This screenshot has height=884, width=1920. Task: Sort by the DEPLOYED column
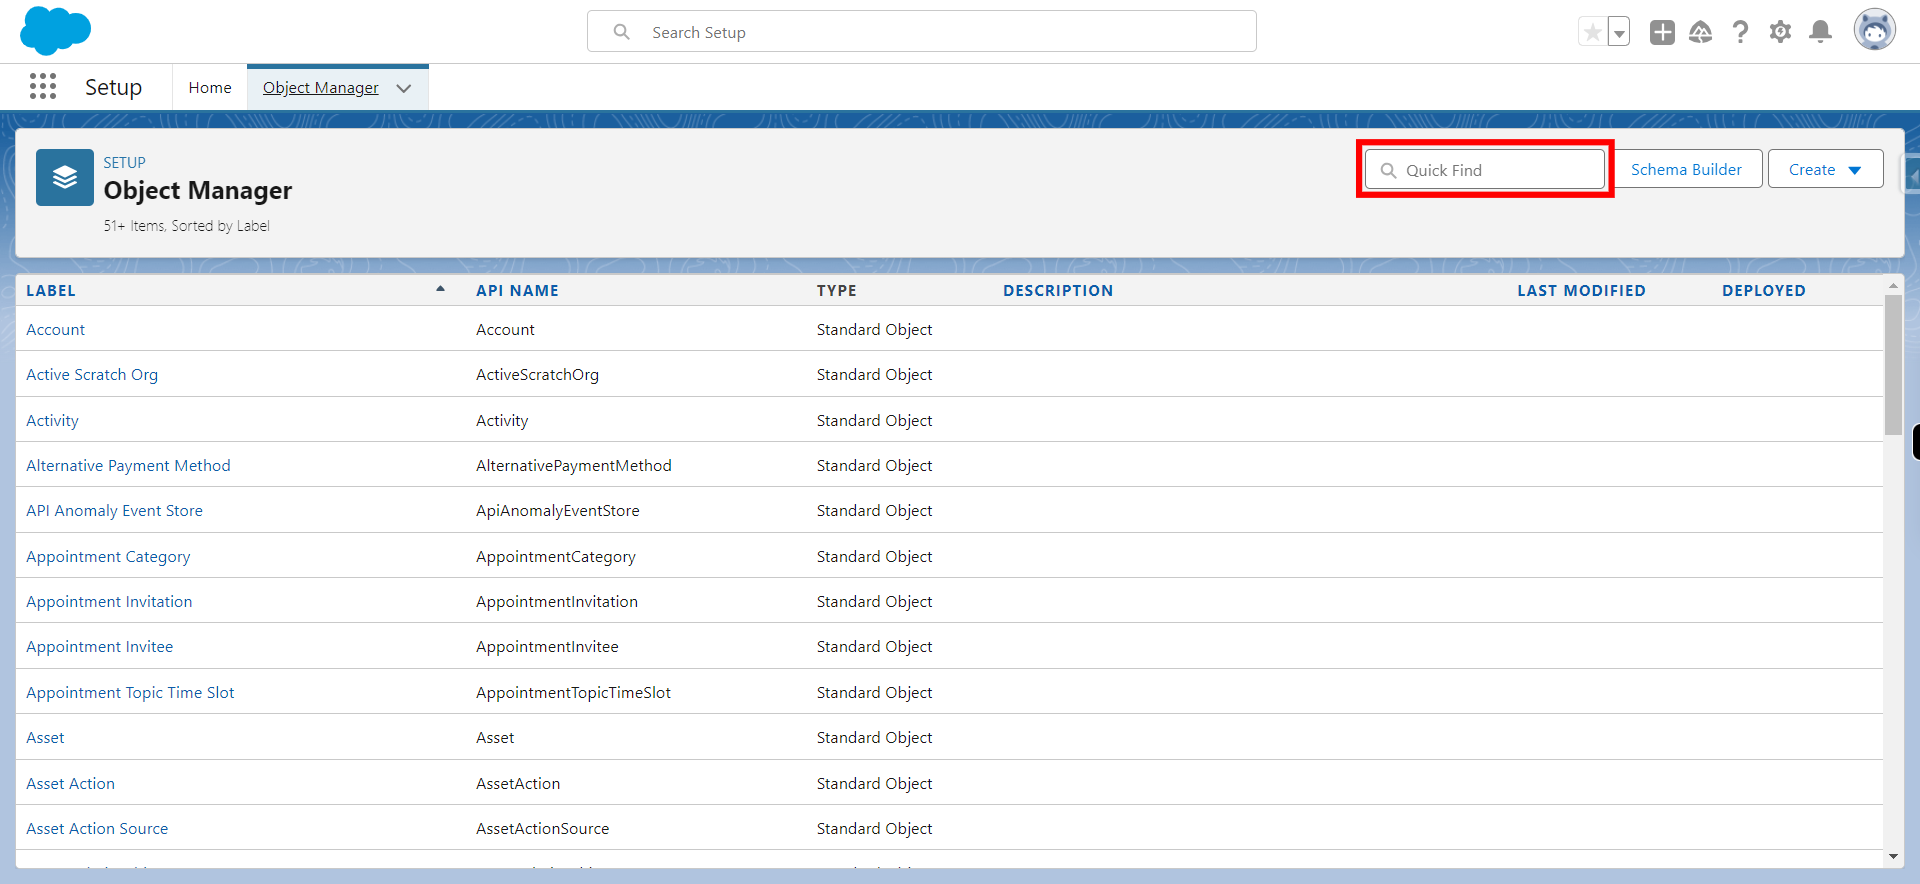pyautogui.click(x=1763, y=291)
